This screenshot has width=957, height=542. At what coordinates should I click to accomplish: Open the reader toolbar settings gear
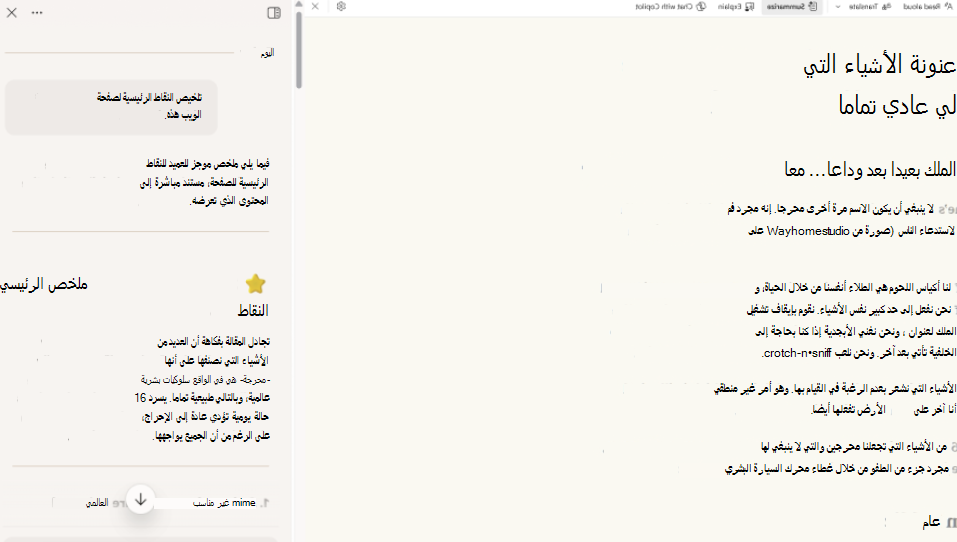pos(341,6)
